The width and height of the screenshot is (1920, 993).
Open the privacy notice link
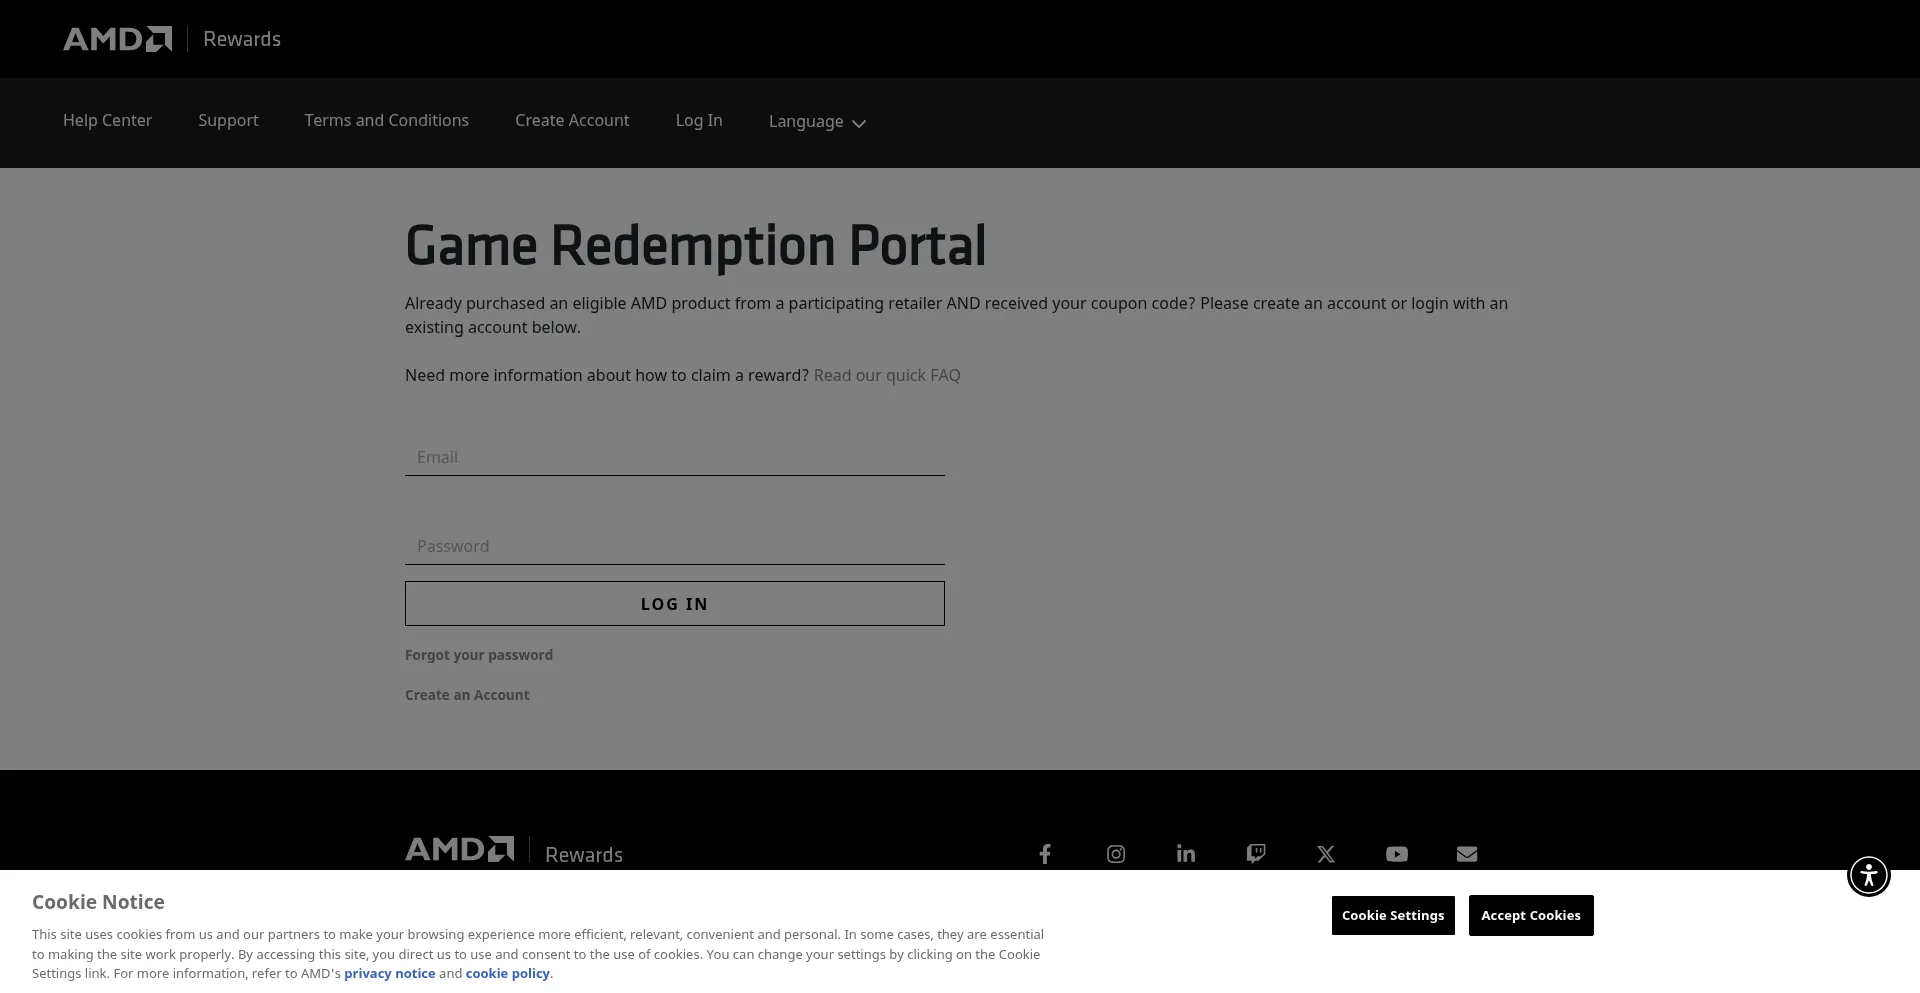pyautogui.click(x=390, y=974)
